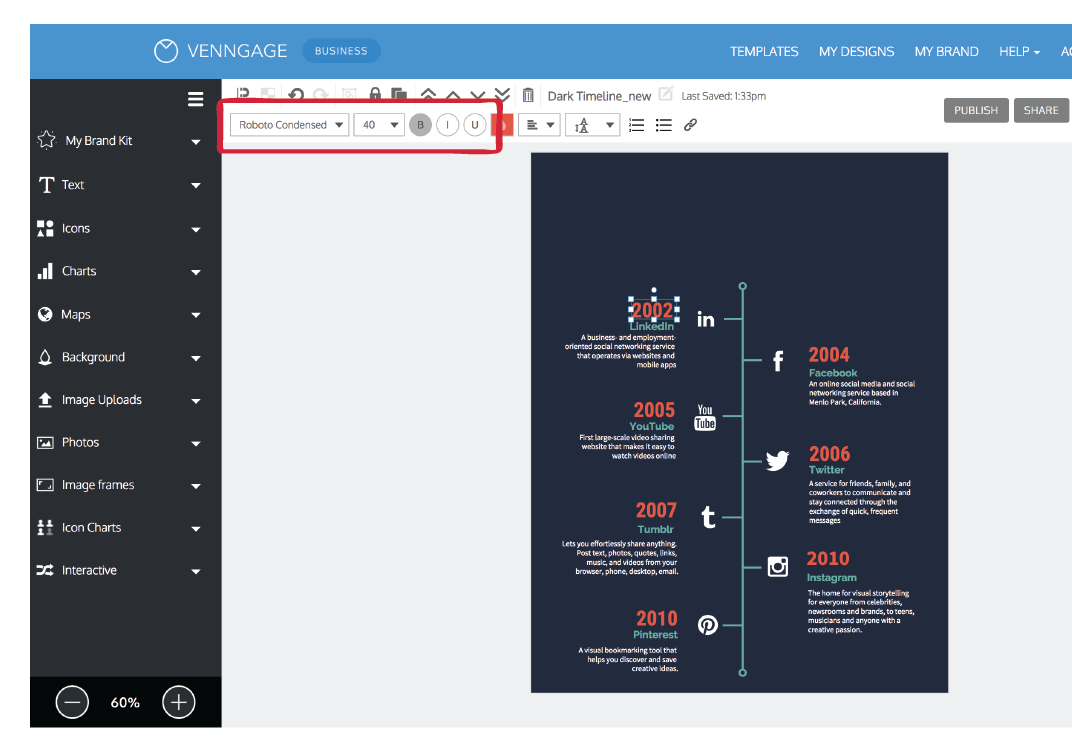Click the orange text color swatch

coord(504,125)
